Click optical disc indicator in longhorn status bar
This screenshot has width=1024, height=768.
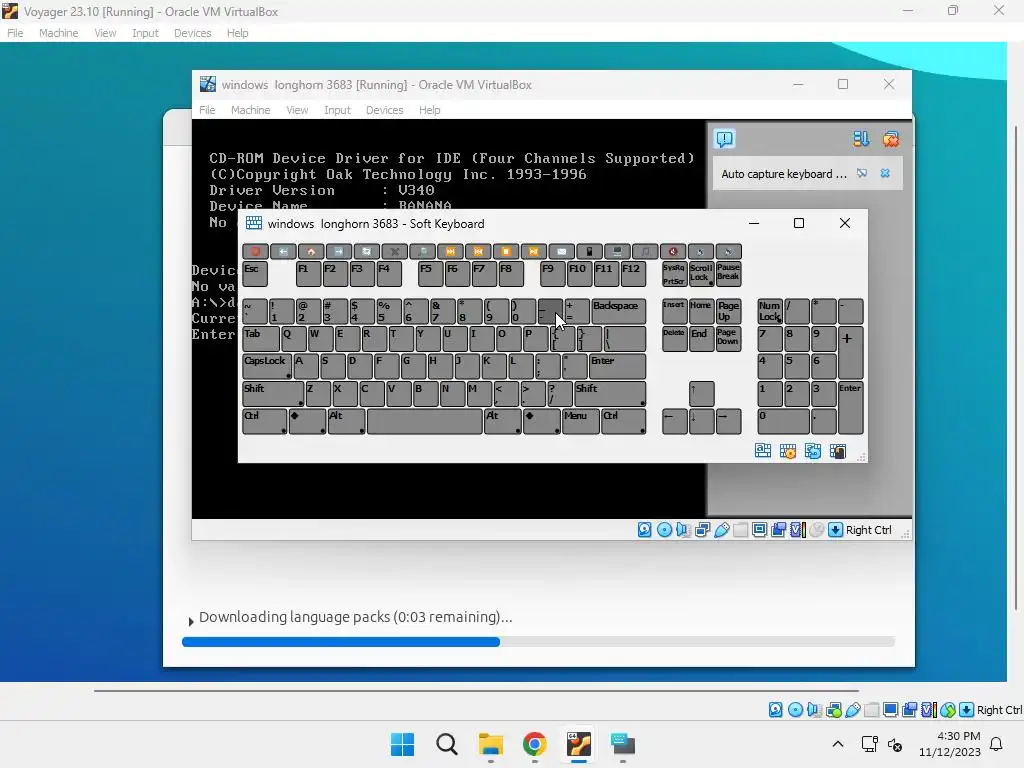pos(664,530)
